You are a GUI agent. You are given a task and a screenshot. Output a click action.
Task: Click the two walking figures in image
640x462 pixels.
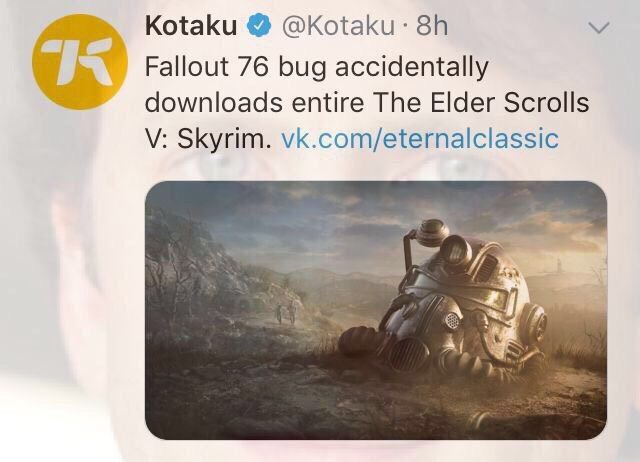click(286, 311)
